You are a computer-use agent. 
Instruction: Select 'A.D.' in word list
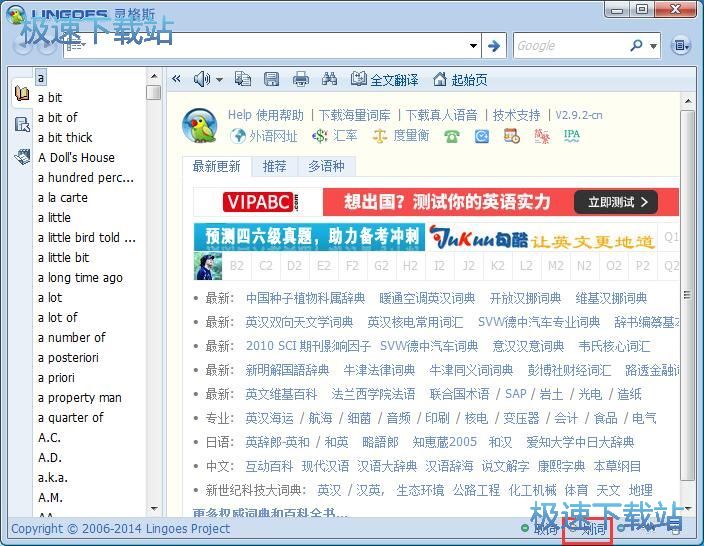coord(50,458)
